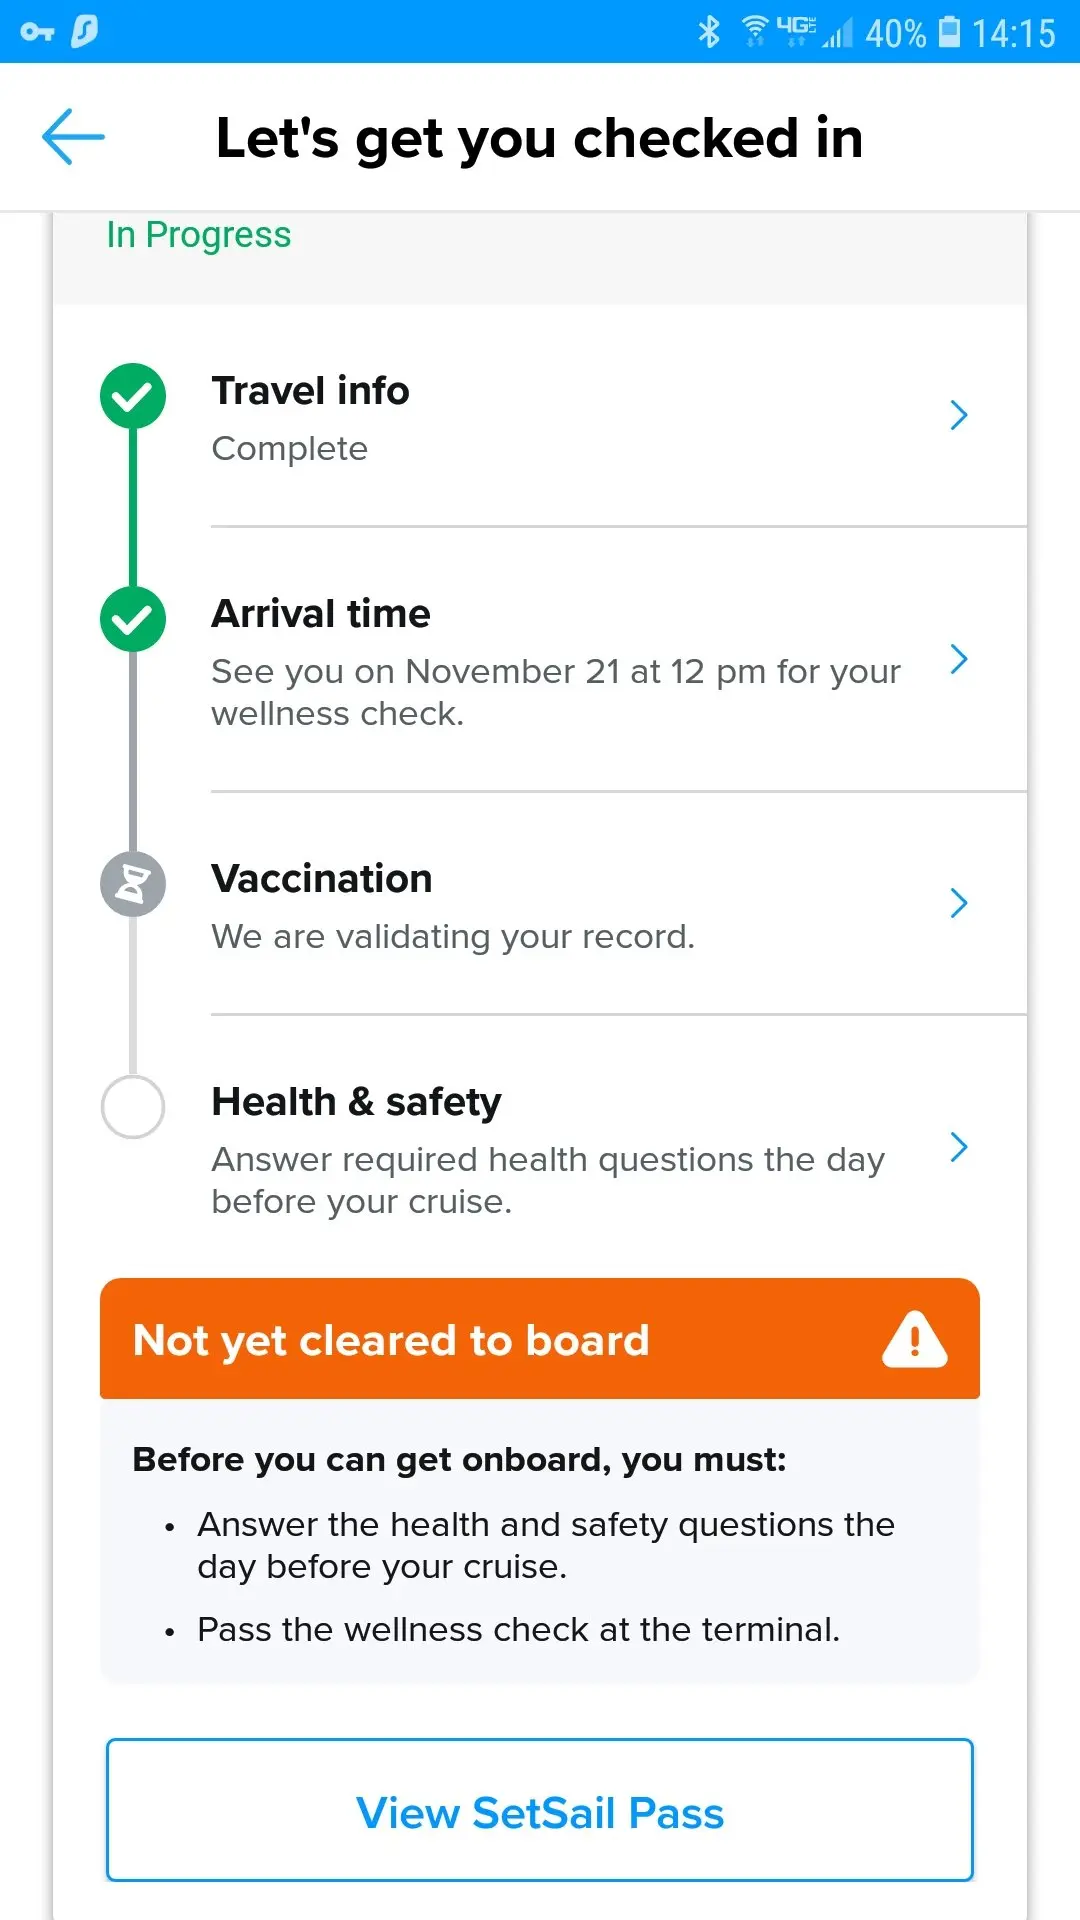
Task: Click the In Progress status label
Action: [x=199, y=235]
